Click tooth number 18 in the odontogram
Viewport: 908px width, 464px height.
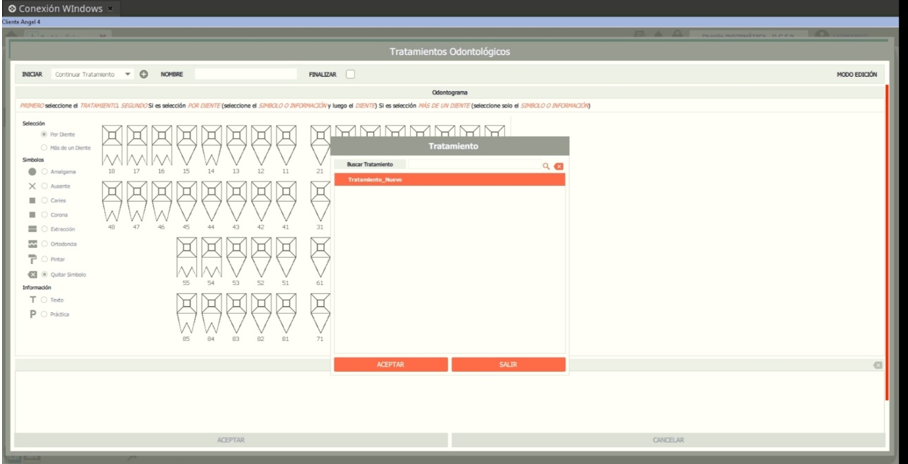[112, 145]
